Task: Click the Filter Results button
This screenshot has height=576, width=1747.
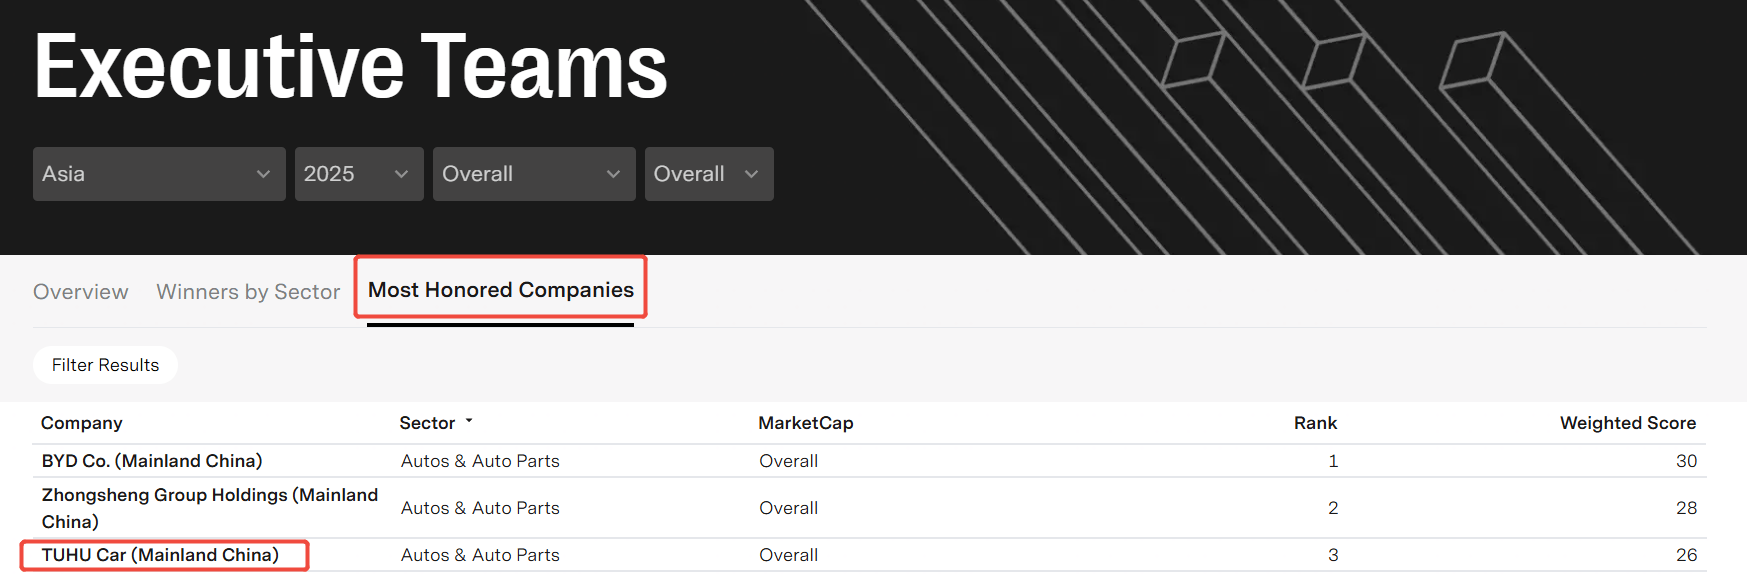Action: pos(105,365)
